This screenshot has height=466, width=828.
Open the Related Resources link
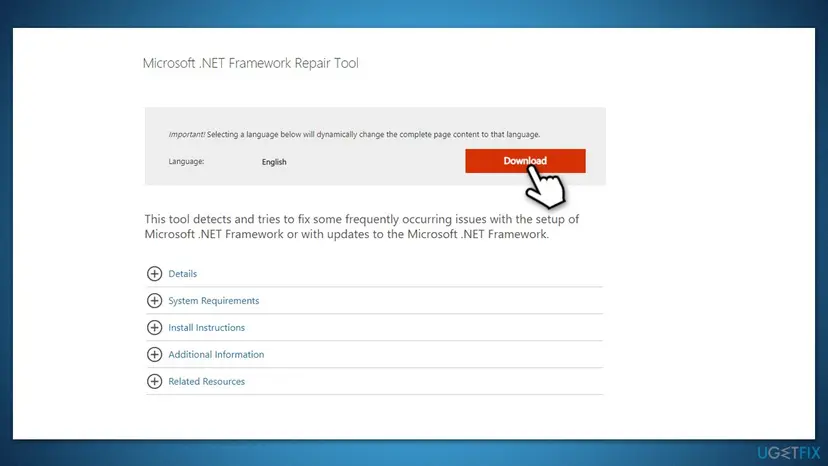[206, 381]
